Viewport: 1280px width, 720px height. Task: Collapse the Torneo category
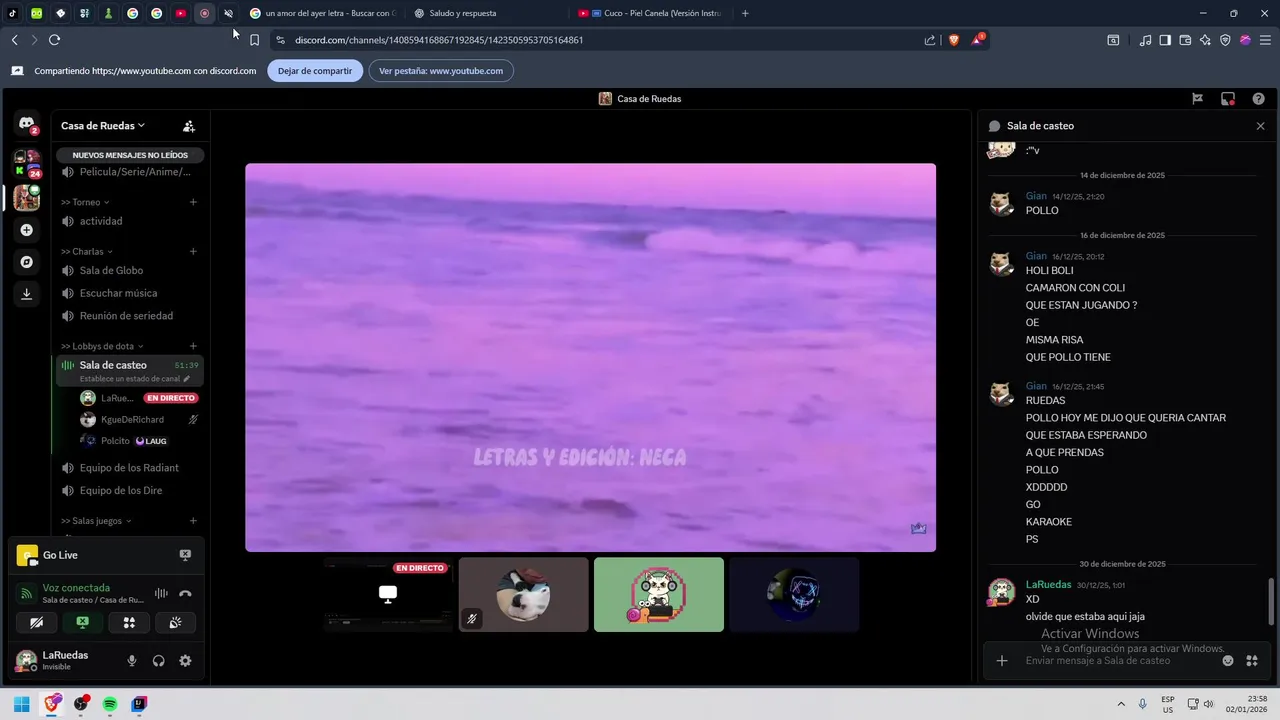pos(85,202)
